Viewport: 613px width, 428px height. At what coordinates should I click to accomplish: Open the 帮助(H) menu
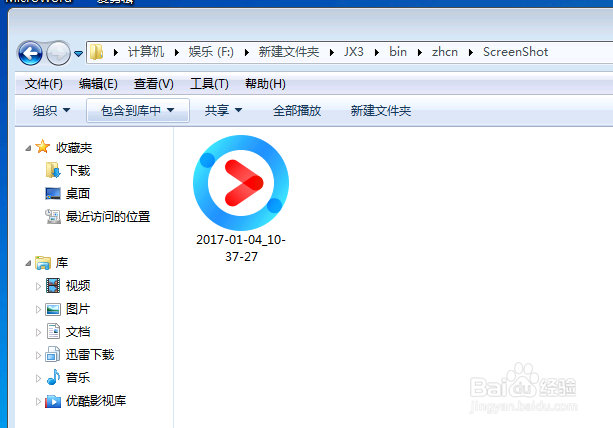(265, 84)
